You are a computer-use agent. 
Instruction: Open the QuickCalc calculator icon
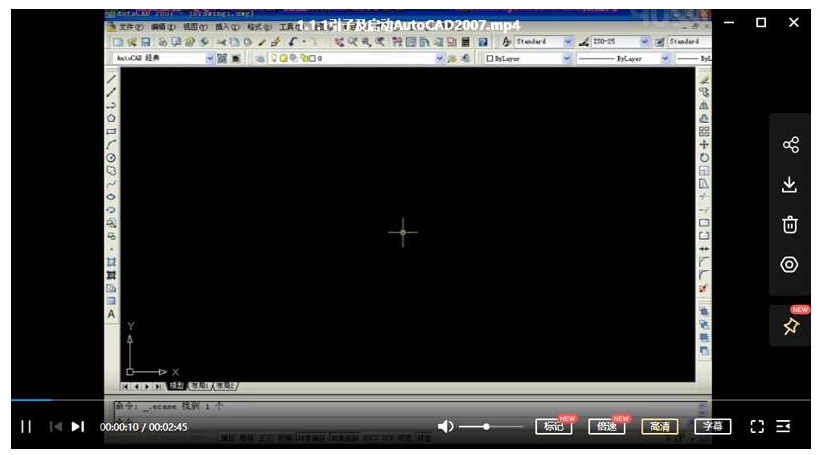click(x=465, y=42)
